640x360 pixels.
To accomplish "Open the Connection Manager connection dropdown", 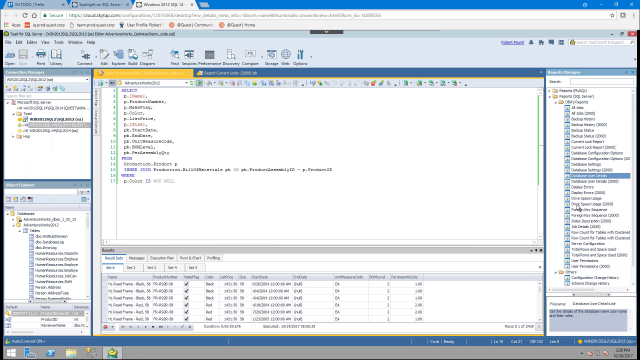I will point(87,80).
